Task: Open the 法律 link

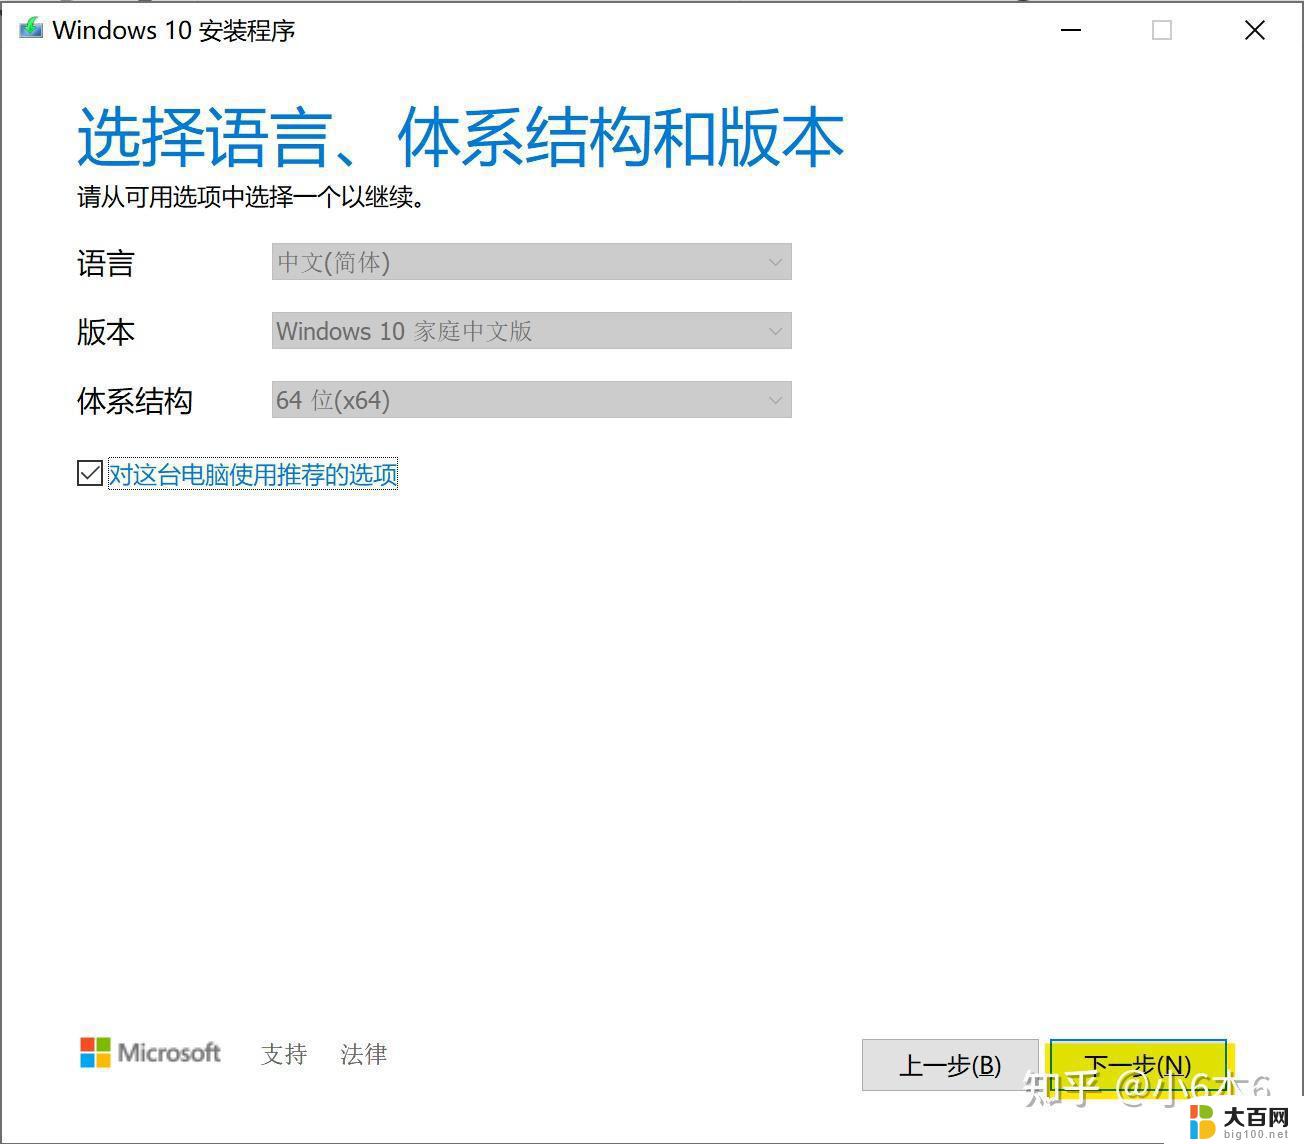Action: 363,1053
